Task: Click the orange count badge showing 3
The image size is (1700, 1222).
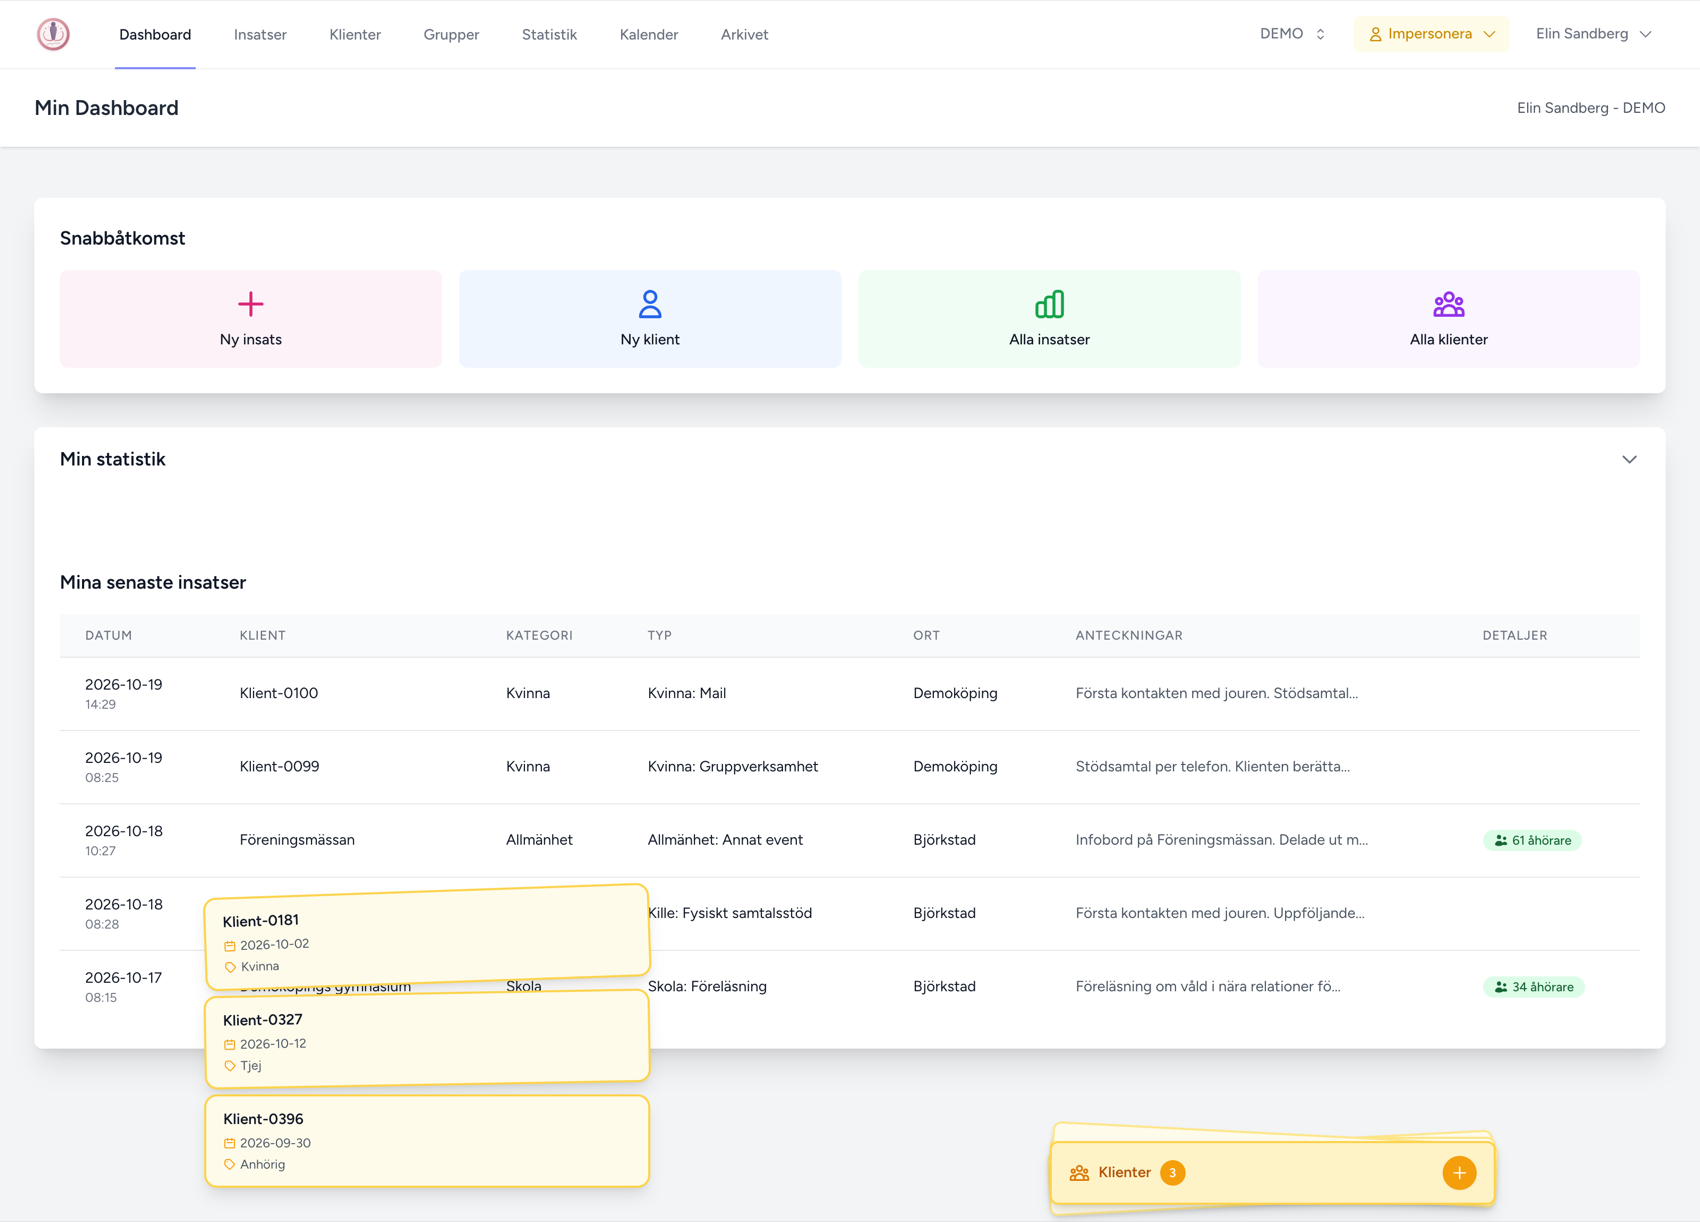Action: pos(1173,1173)
